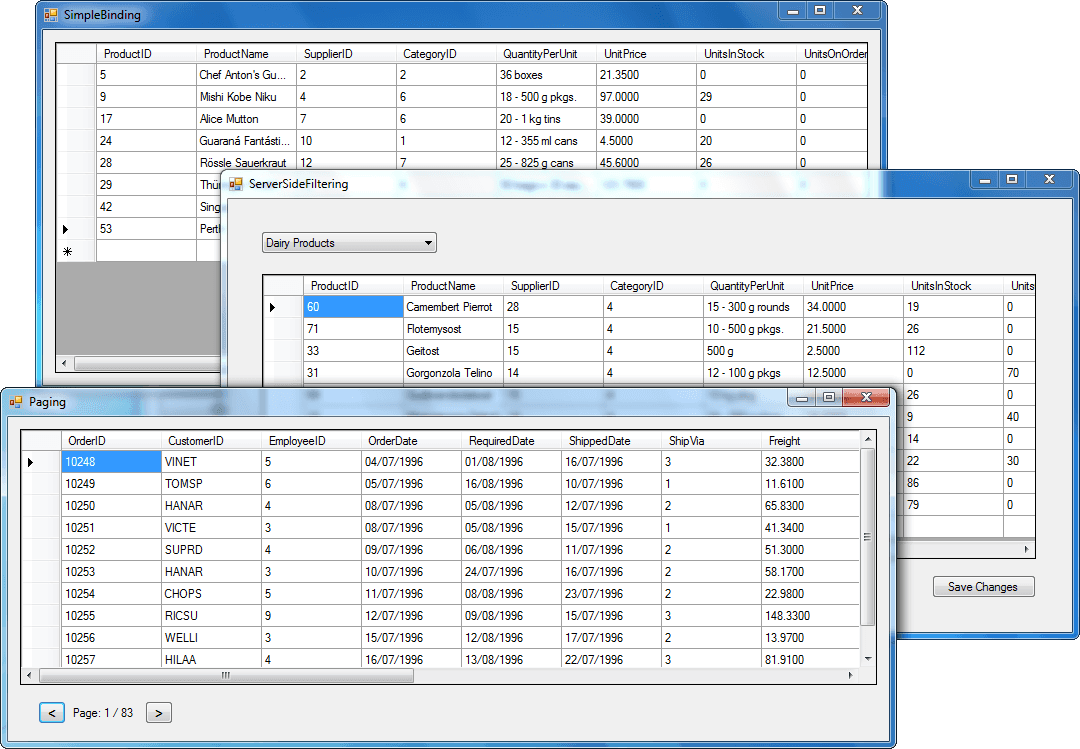Click SupplierID header in ServerSideFiltering grid
The image size is (1080, 749).
point(554,285)
